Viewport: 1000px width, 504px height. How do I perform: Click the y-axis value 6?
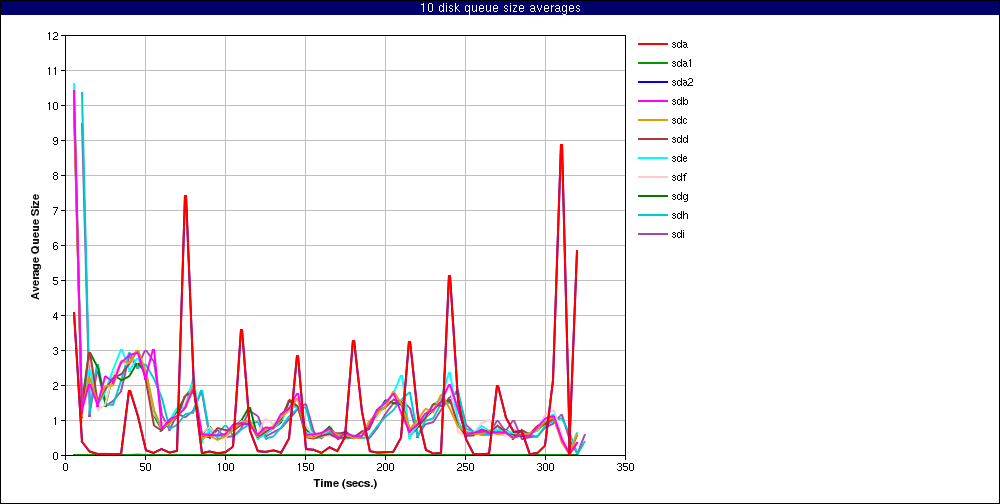(x=56, y=246)
